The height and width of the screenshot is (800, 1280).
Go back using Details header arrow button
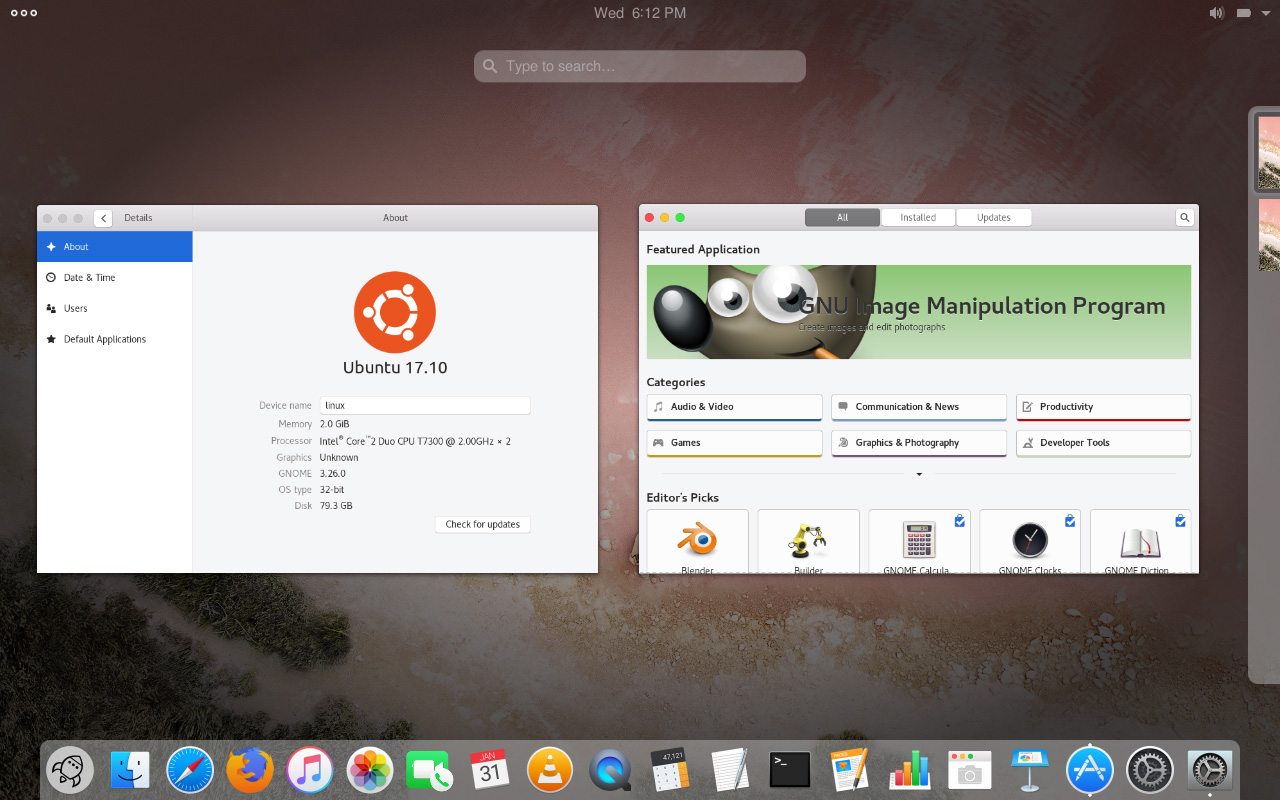click(103, 218)
